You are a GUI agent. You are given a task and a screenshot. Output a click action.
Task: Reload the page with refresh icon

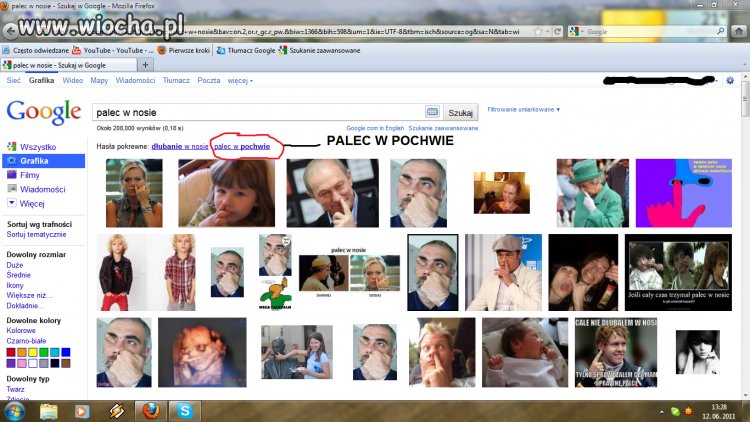[x=557, y=32]
